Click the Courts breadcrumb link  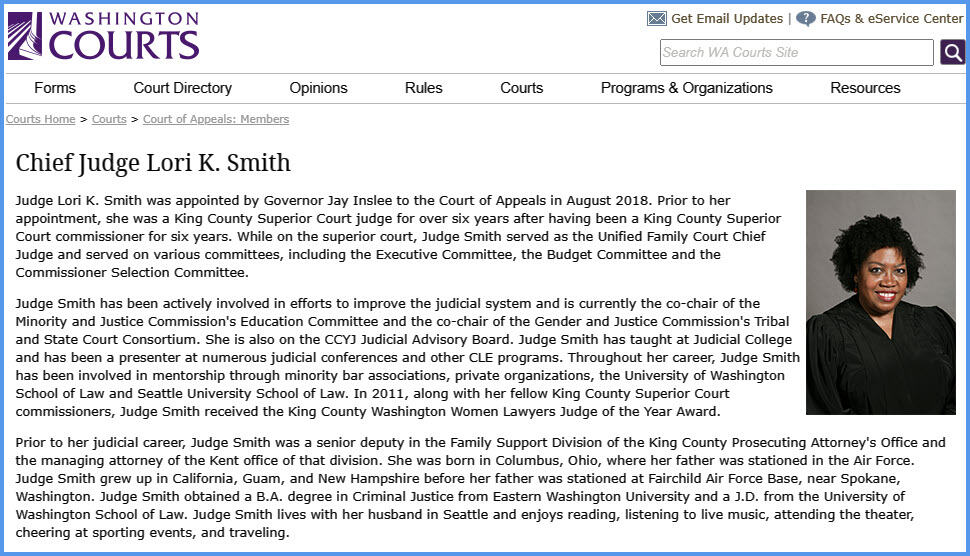(109, 119)
